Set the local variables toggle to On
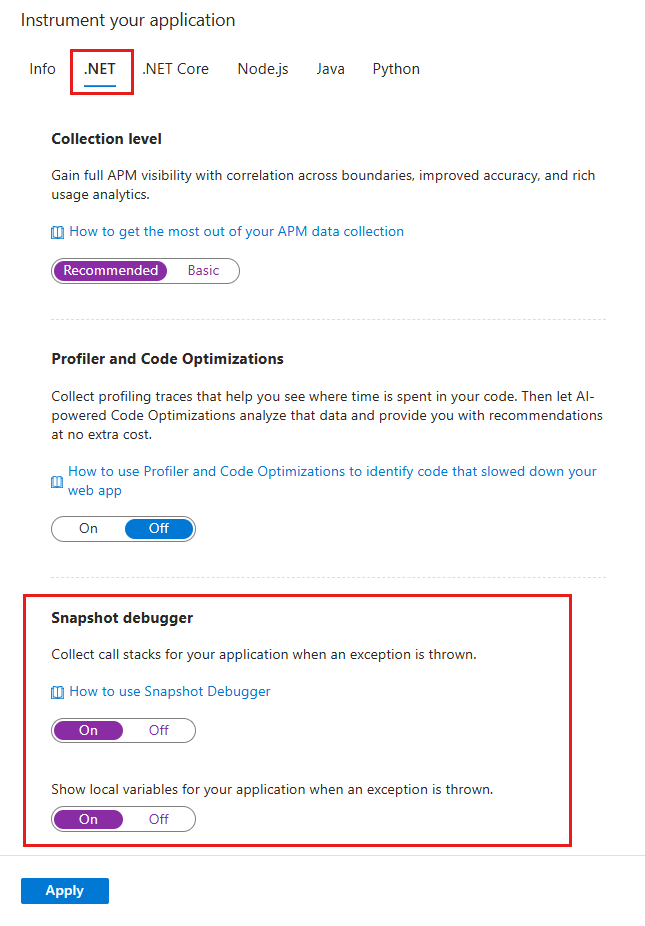 [88, 818]
